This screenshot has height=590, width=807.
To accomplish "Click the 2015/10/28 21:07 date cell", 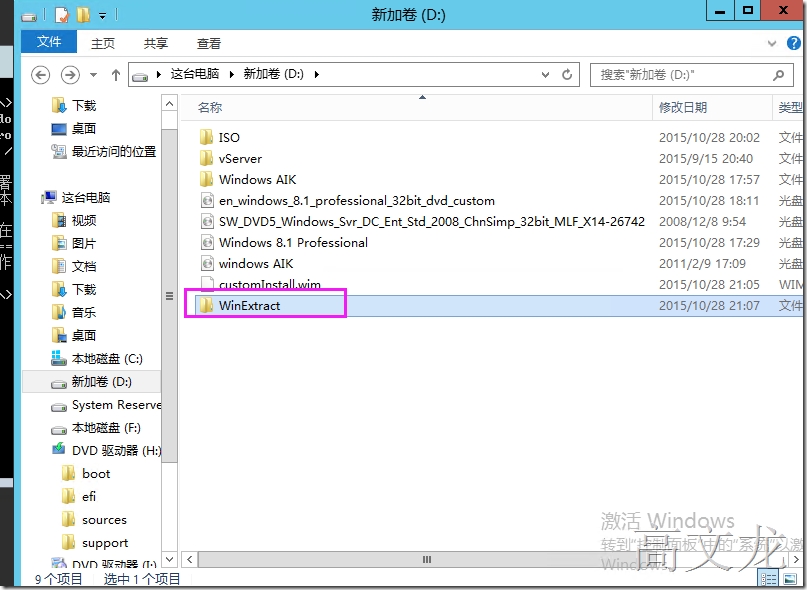I will tap(709, 306).
